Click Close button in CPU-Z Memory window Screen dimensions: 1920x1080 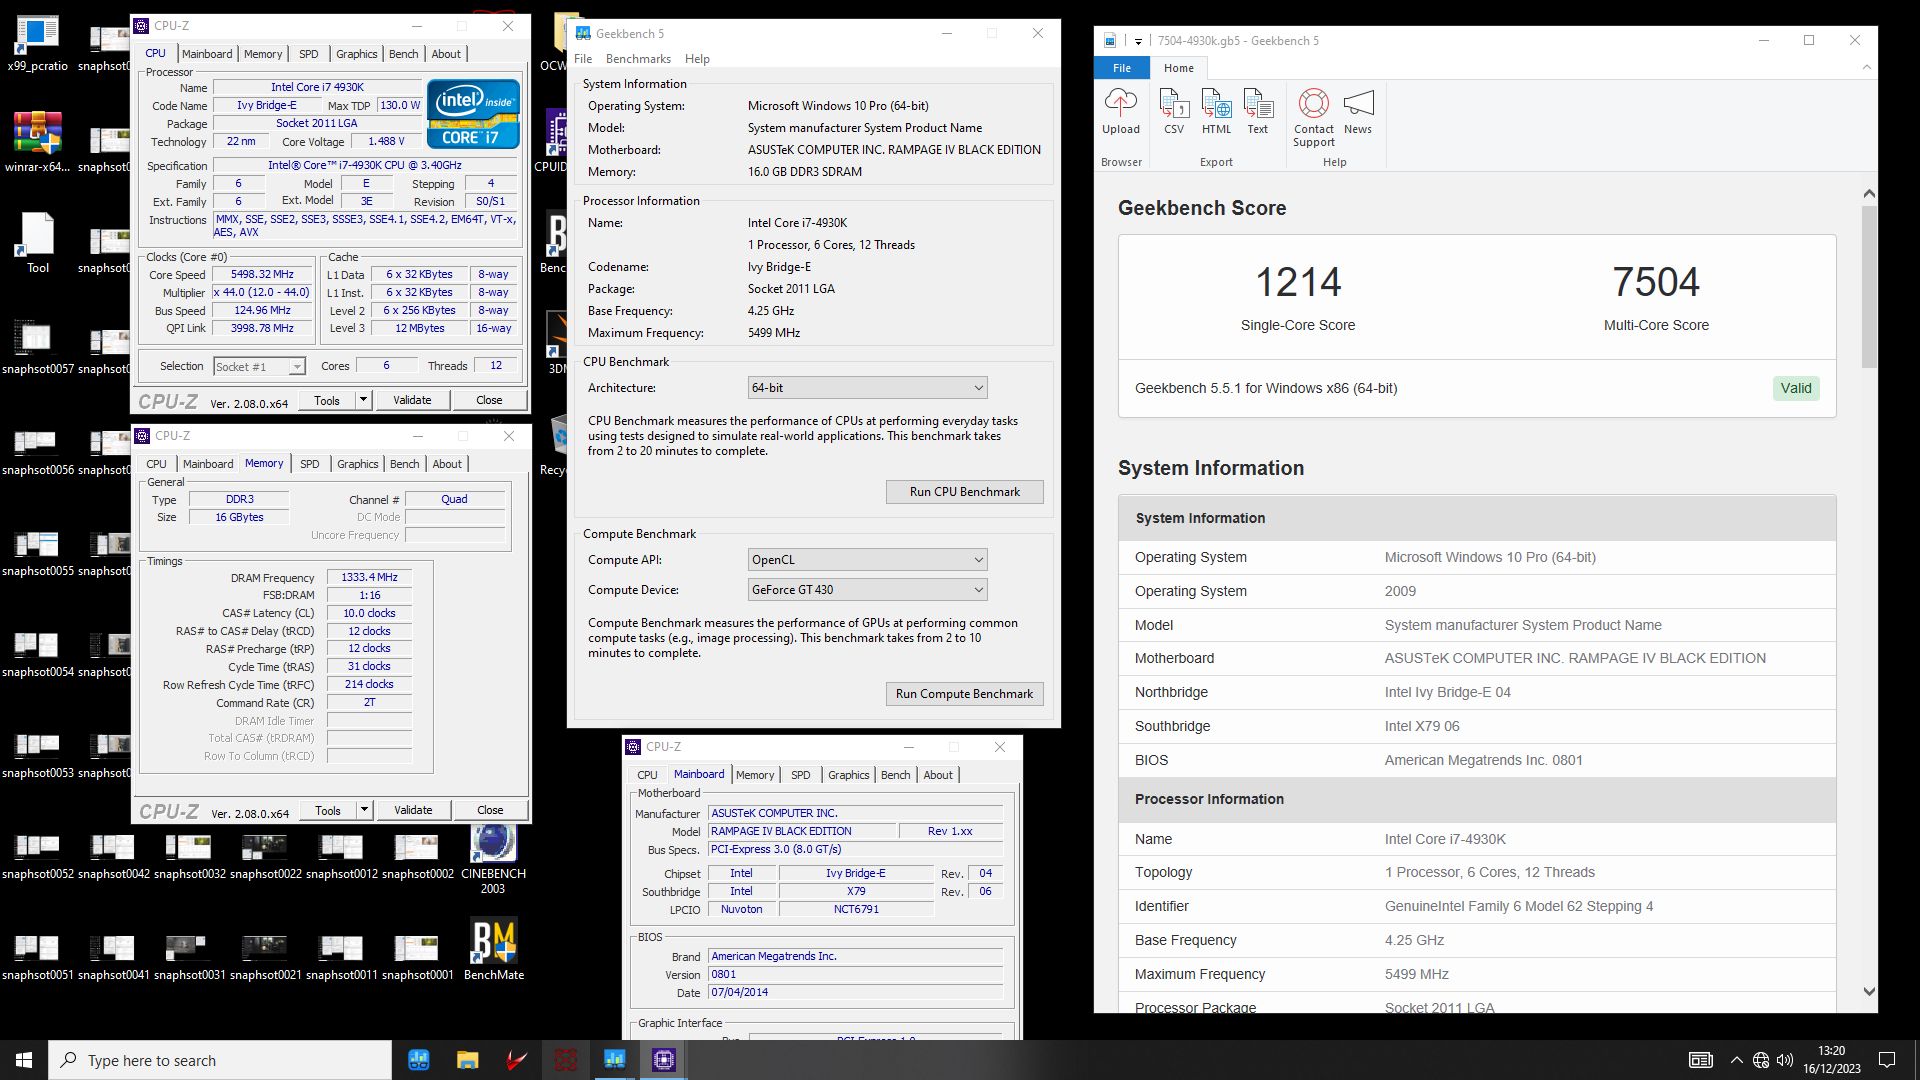pos(490,810)
